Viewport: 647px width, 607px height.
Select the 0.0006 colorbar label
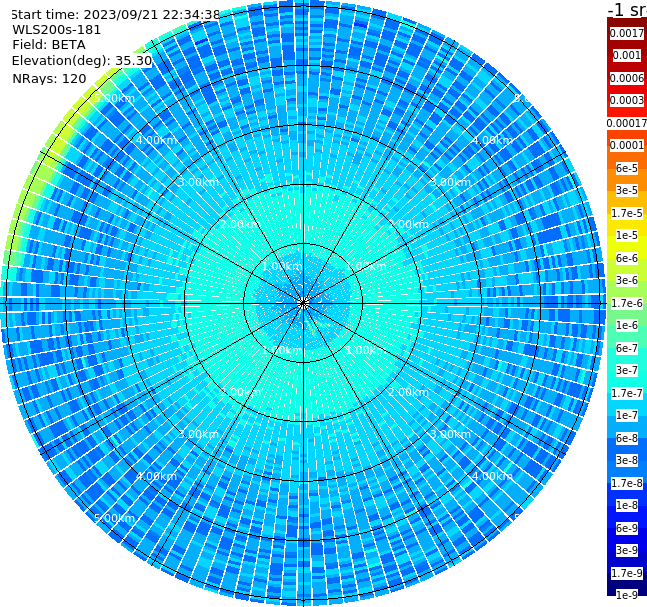[x=627, y=78]
